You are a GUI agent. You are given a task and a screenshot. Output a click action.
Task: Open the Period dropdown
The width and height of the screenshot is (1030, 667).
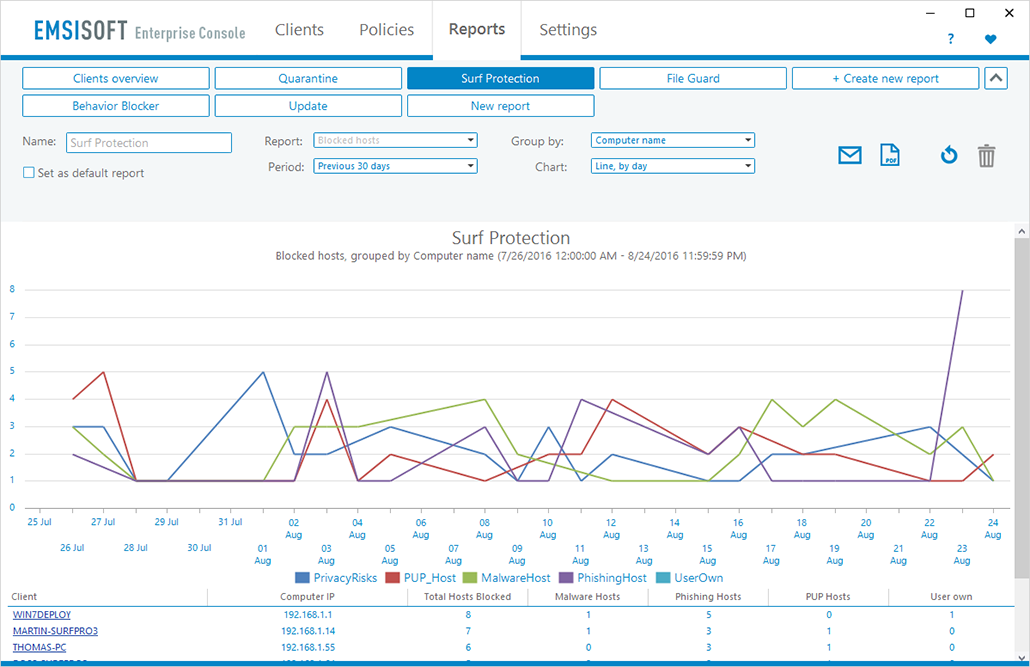point(395,166)
